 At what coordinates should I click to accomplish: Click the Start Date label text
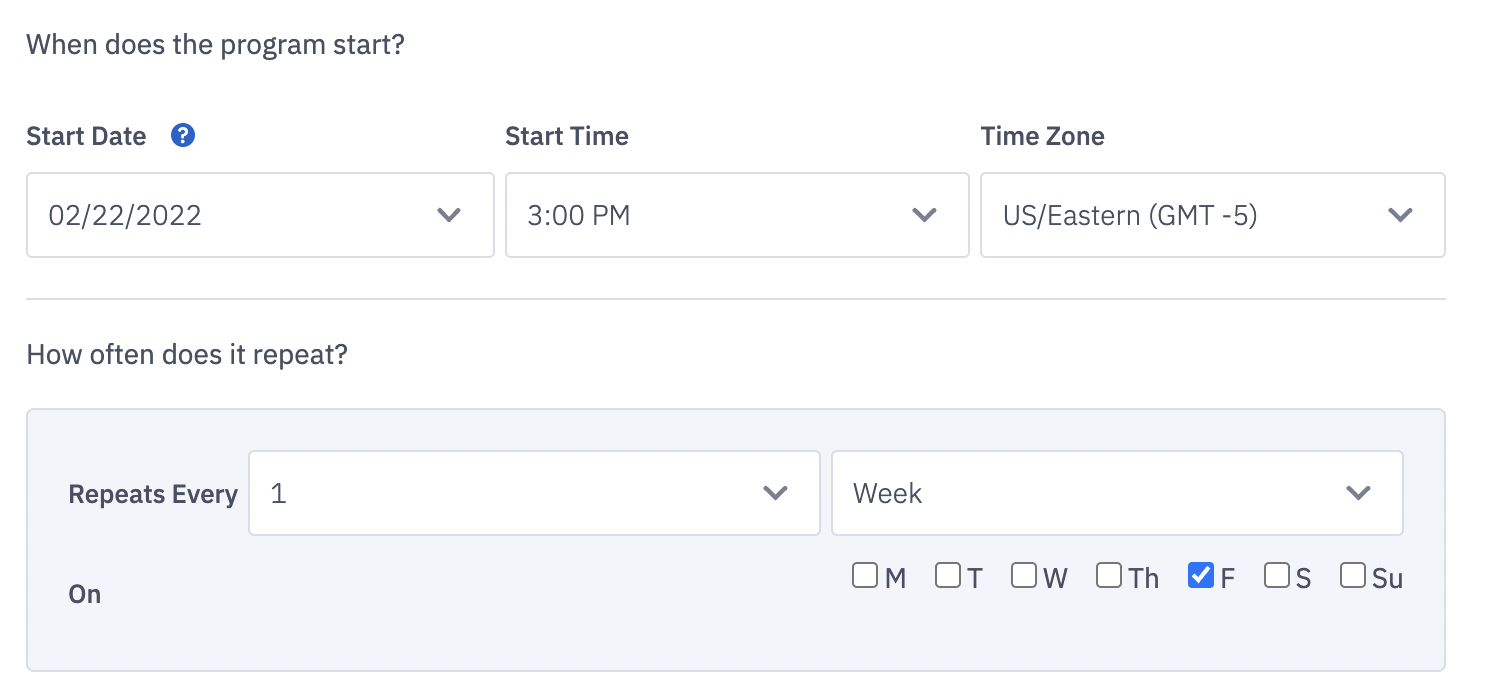(86, 136)
